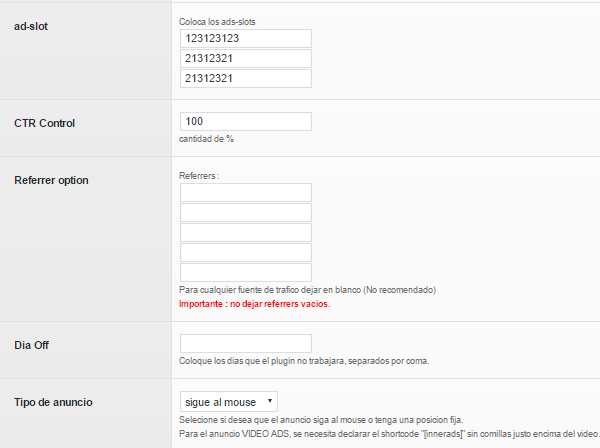
Task: Select the second Referrers input box
Action: 246,212
